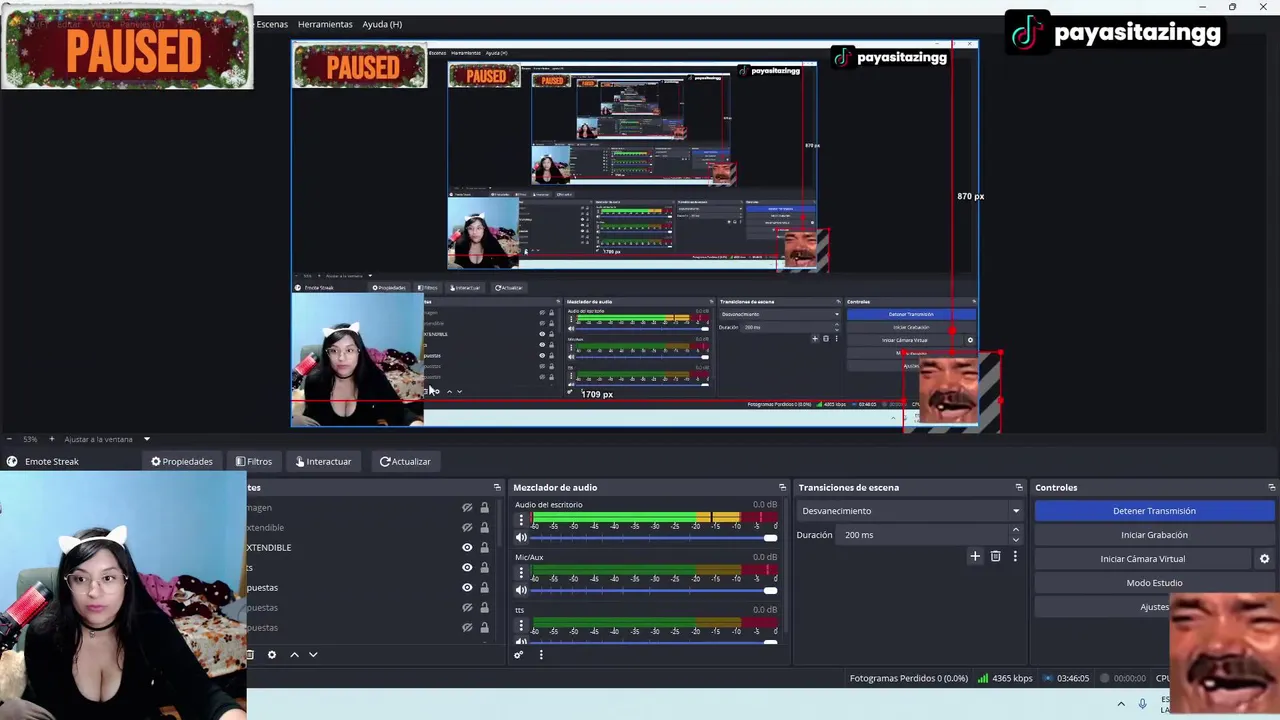Viewport: 1280px width, 720px height.
Task: Mute Audio del escritorio
Action: (x=520, y=538)
